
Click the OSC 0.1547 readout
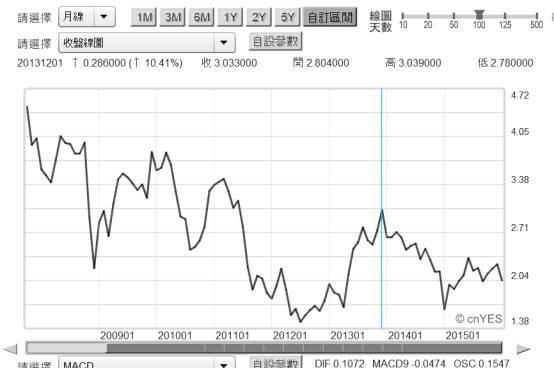(481, 364)
